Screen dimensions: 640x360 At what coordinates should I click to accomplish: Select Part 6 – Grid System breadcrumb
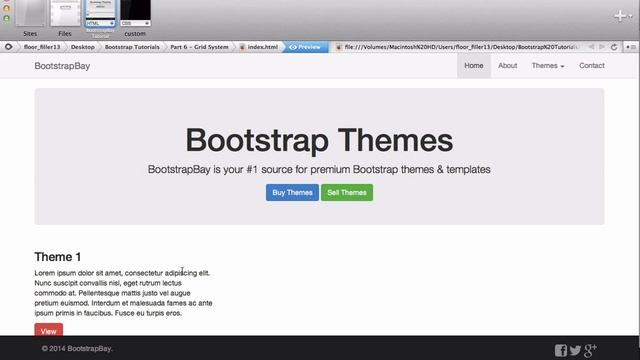pos(199,47)
